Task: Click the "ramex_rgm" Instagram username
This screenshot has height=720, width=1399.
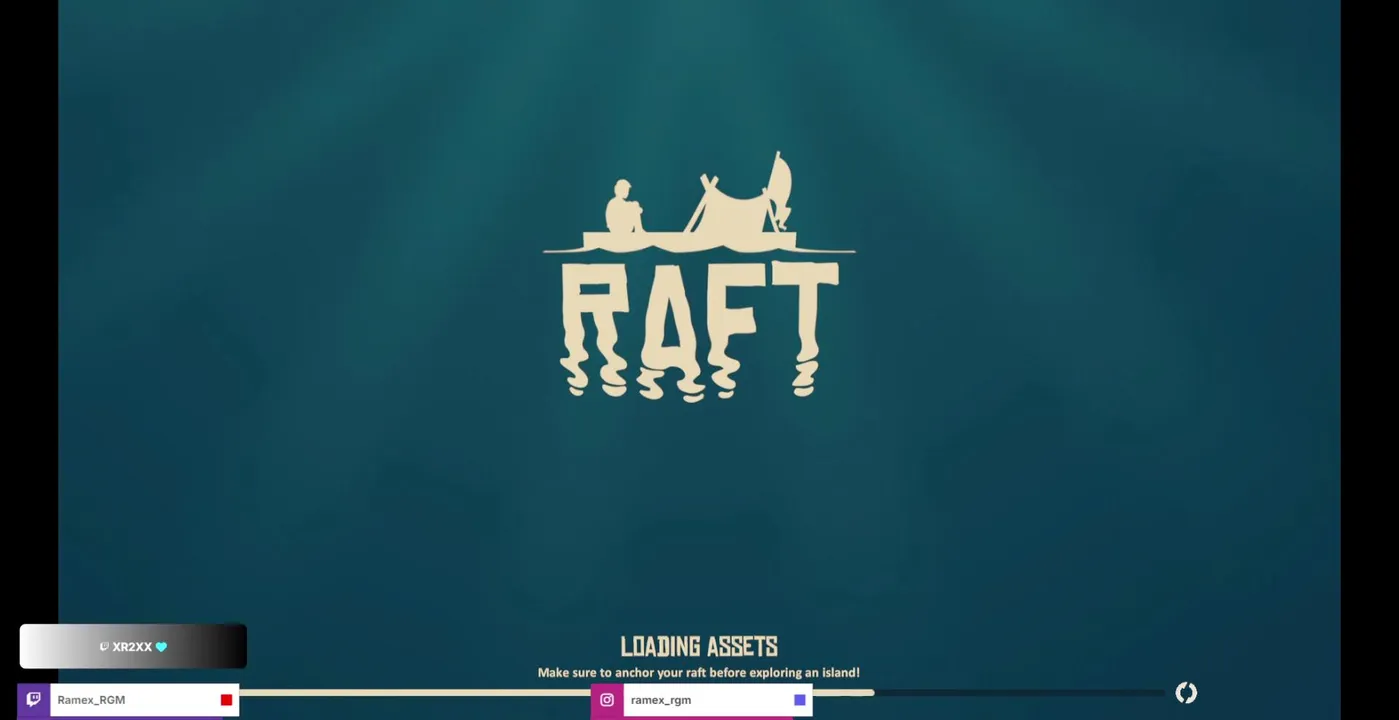Action: [661, 700]
